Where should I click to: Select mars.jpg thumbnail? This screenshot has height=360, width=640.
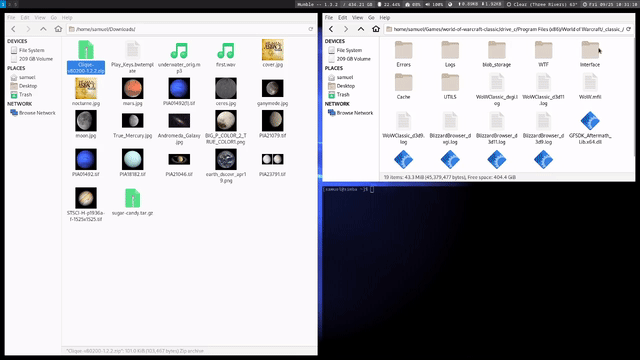tap(132, 92)
